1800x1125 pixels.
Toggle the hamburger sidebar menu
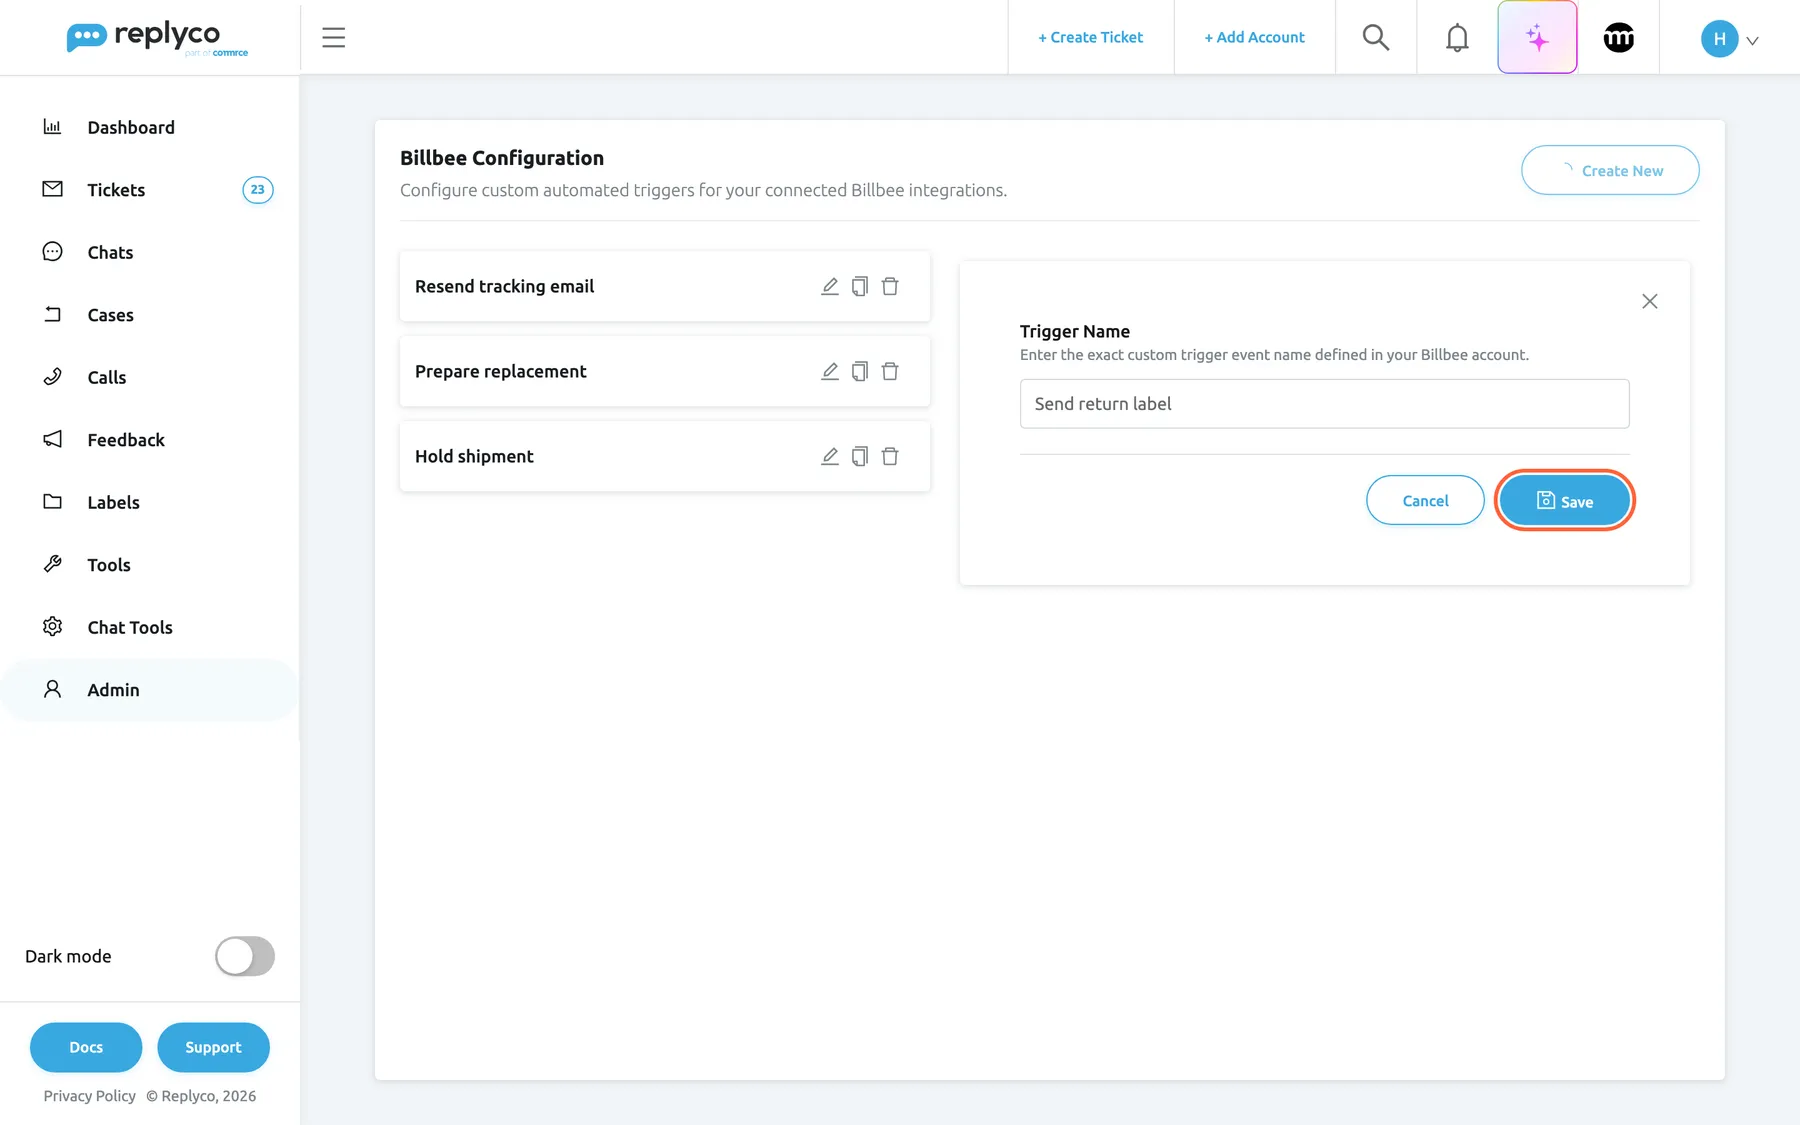(333, 37)
